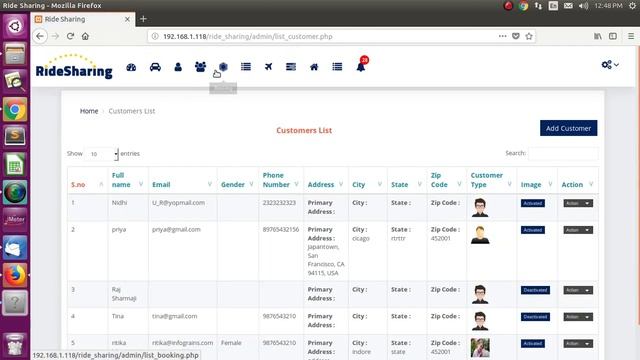Image resolution: width=640 pixels, height=360 pixels.
Task: Click ritika's photo thumbnail
Action: coord(480,348)
